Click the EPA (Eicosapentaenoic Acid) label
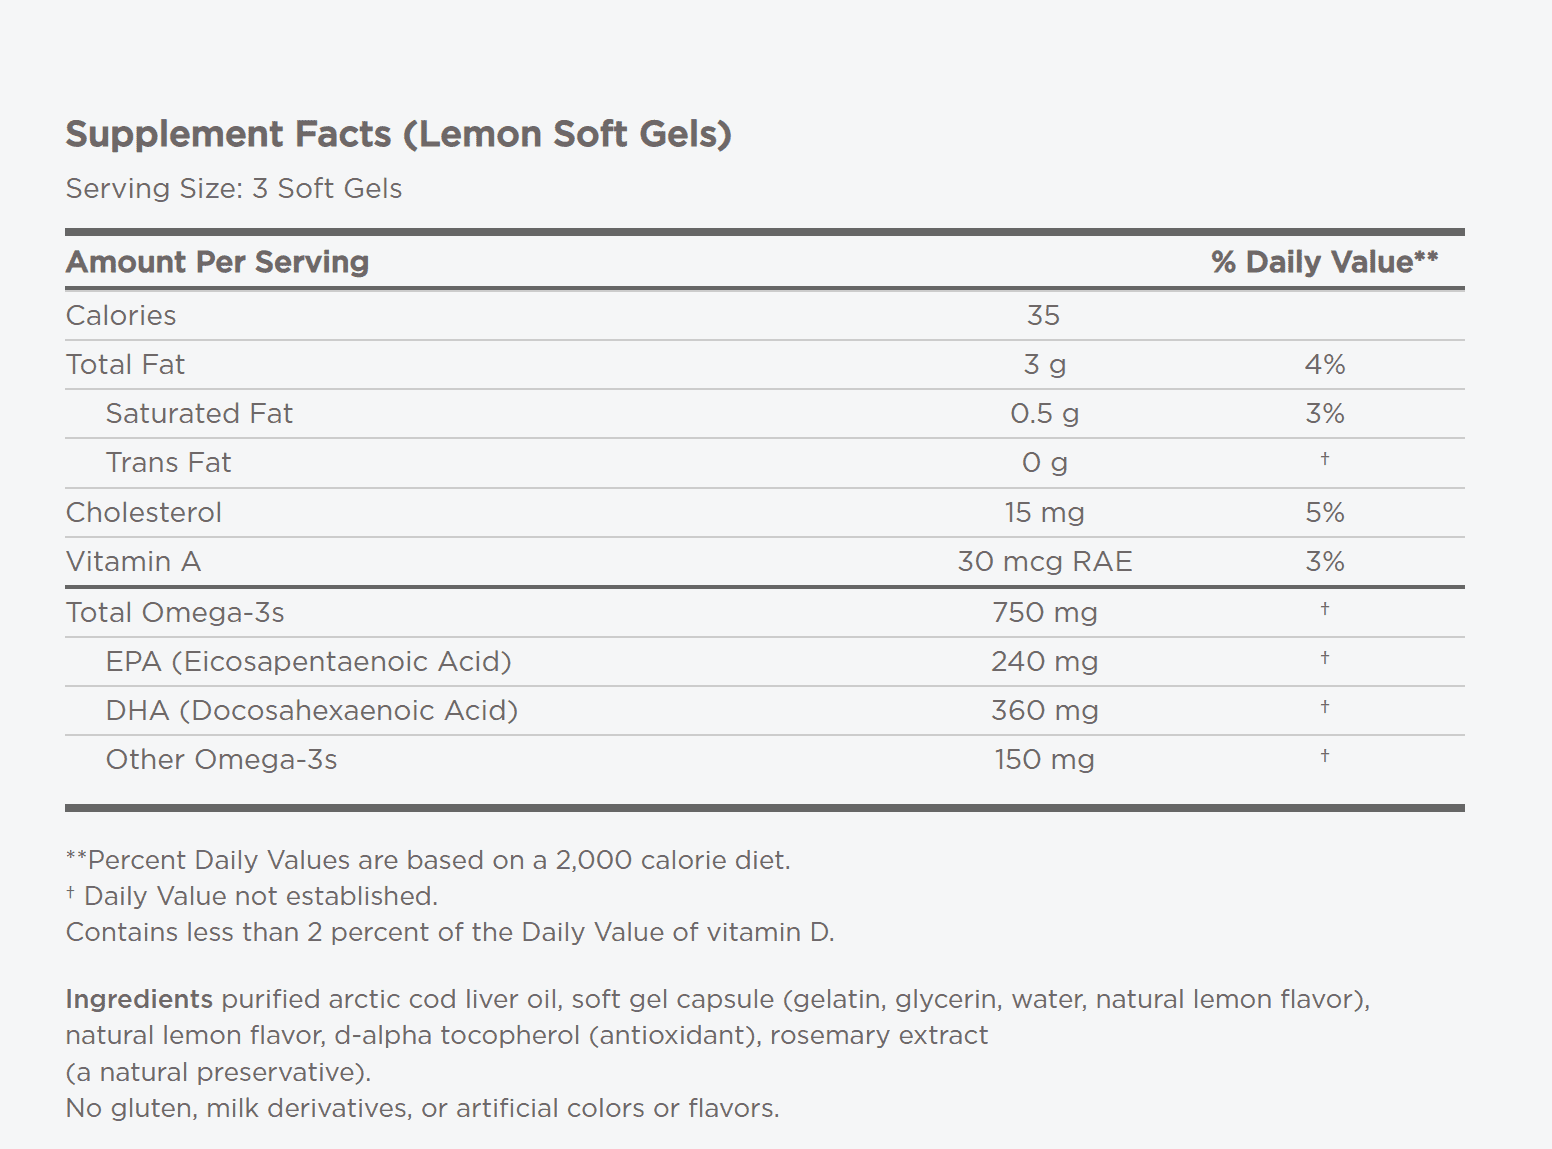Screen dimensions: 1552x1149 [308, 661]
